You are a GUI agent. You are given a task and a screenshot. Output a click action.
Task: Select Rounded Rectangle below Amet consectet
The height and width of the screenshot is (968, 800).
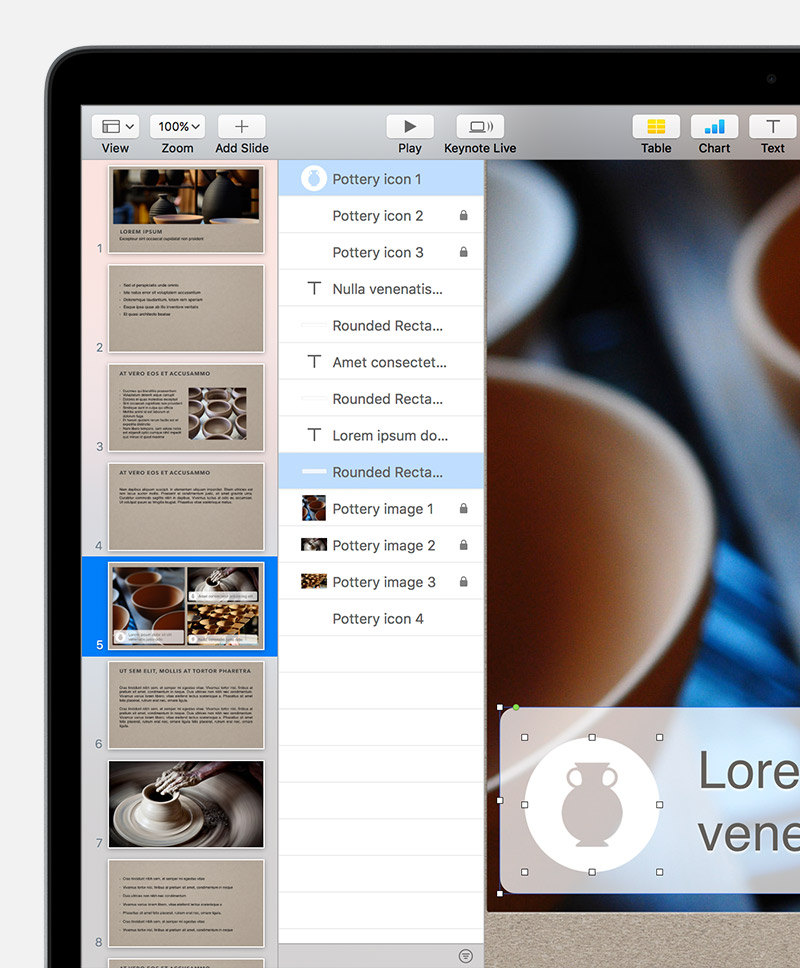tap(381, 399)
